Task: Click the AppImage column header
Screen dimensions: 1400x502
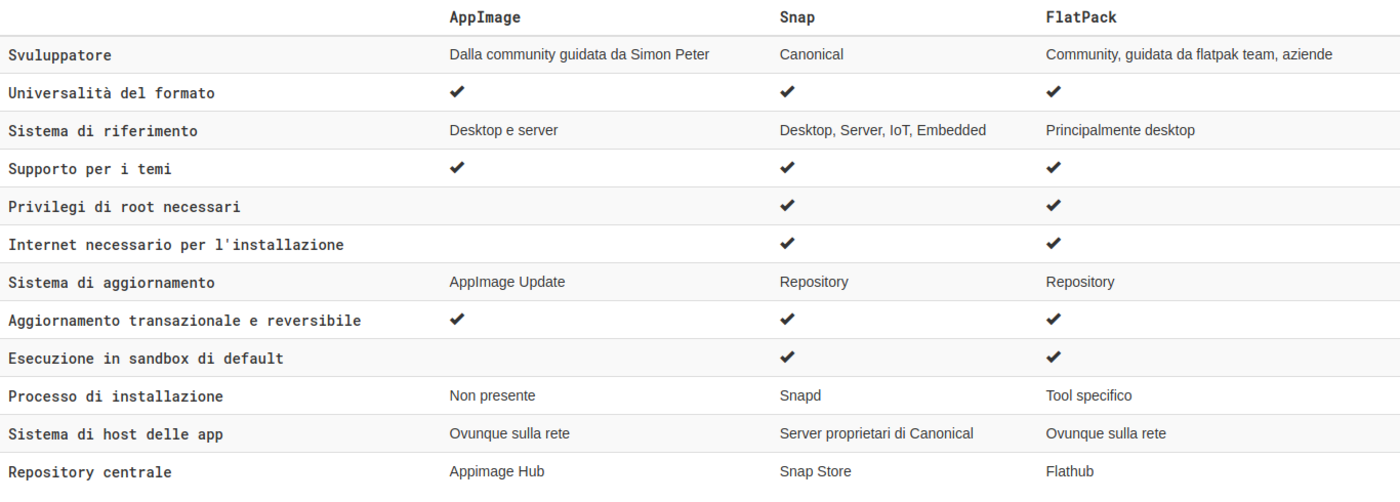Action: click(485, 18)
